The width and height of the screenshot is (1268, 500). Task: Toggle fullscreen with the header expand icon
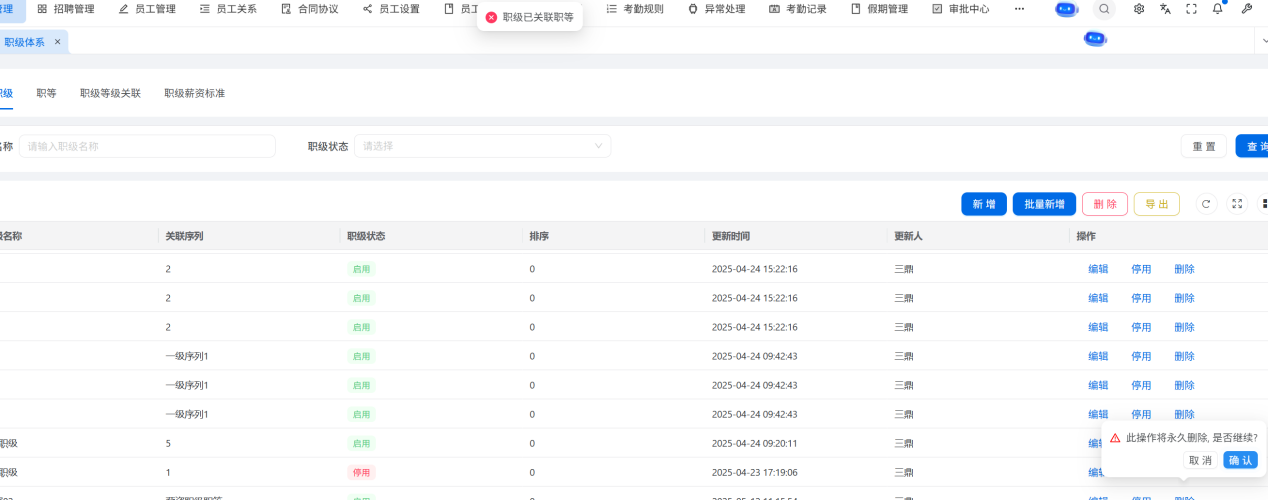[x=1191, y=9]
